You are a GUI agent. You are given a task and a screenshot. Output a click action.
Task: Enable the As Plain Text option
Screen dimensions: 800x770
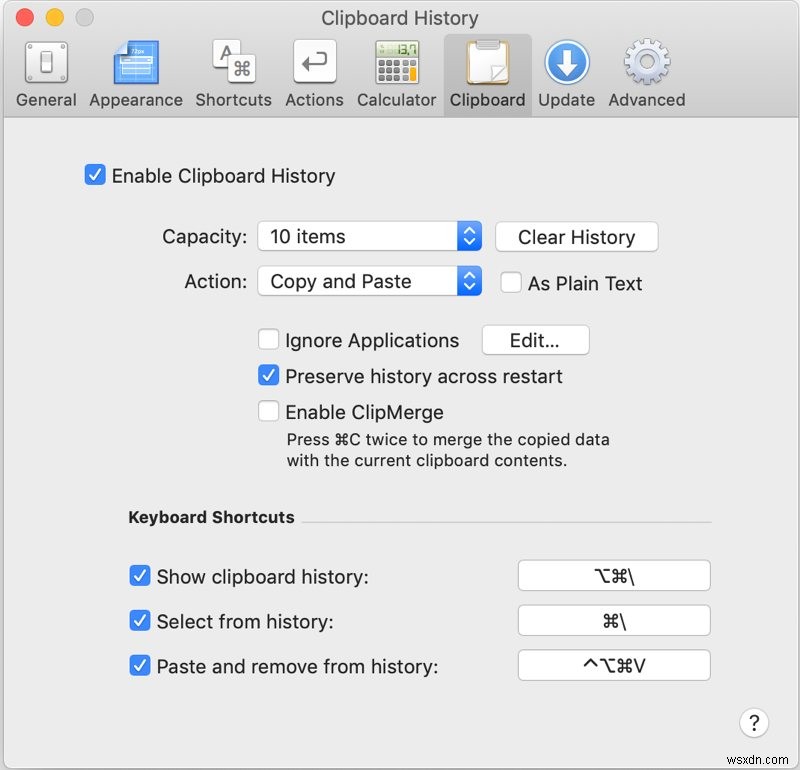[x=511, y=283]
